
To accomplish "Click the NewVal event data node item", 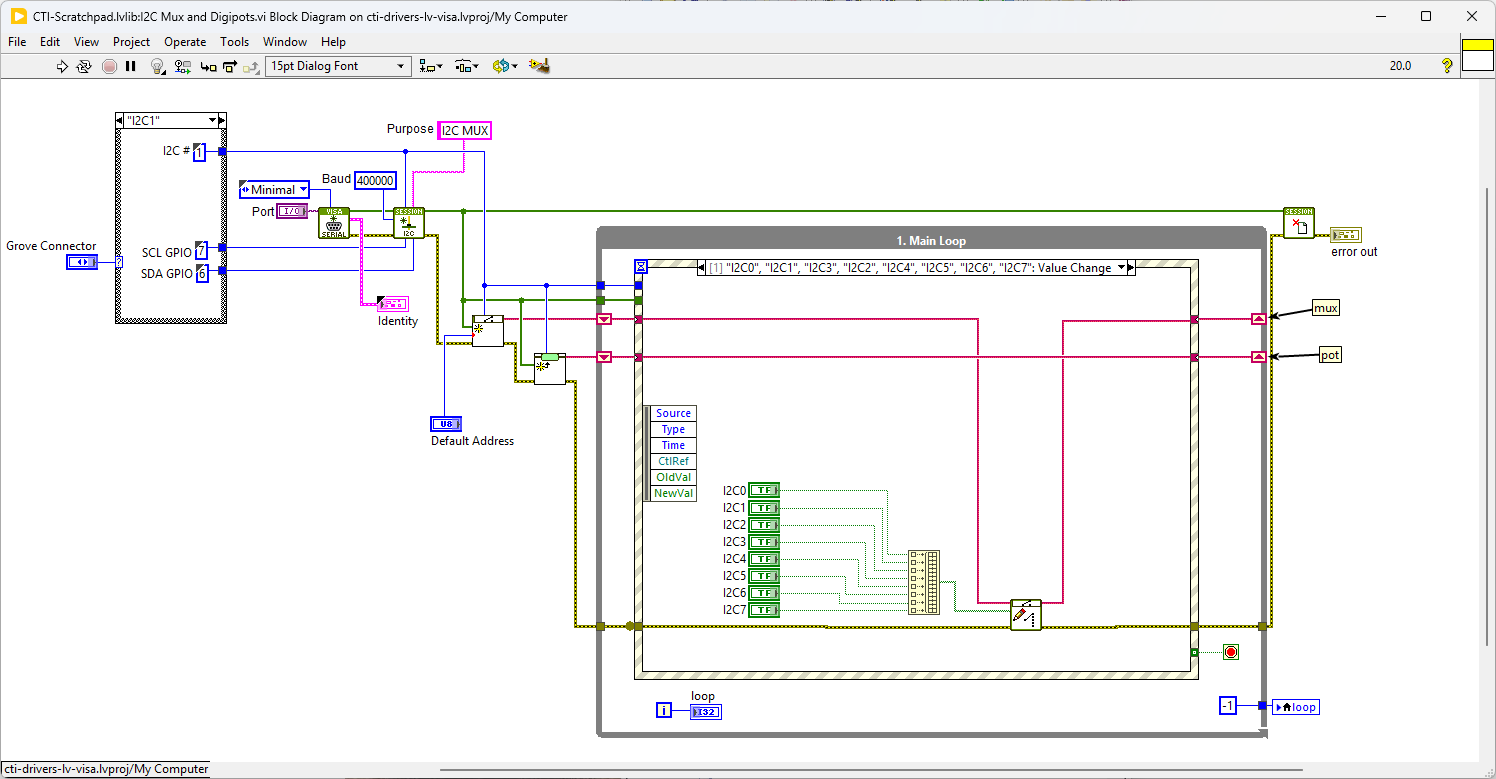I will point(673,493).
